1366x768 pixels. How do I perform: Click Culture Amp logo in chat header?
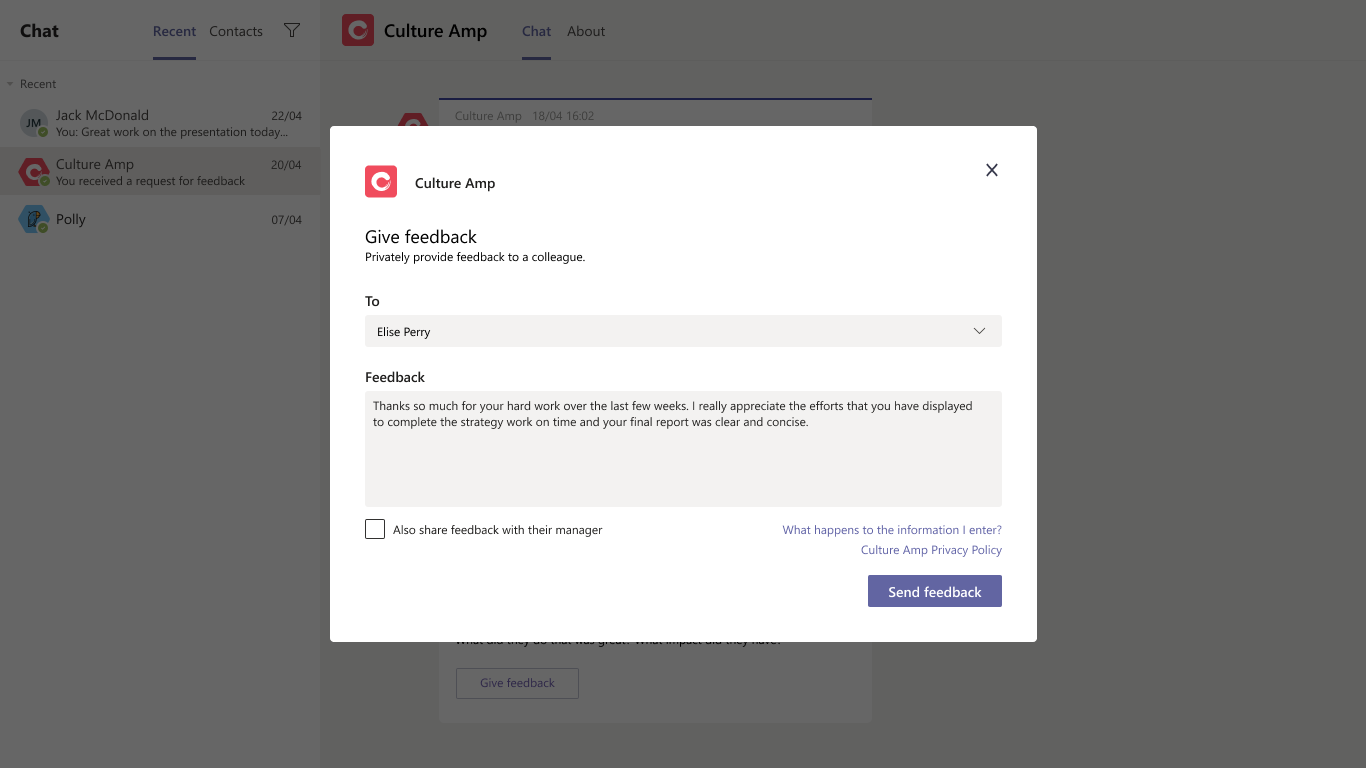(x=358, y=30)
